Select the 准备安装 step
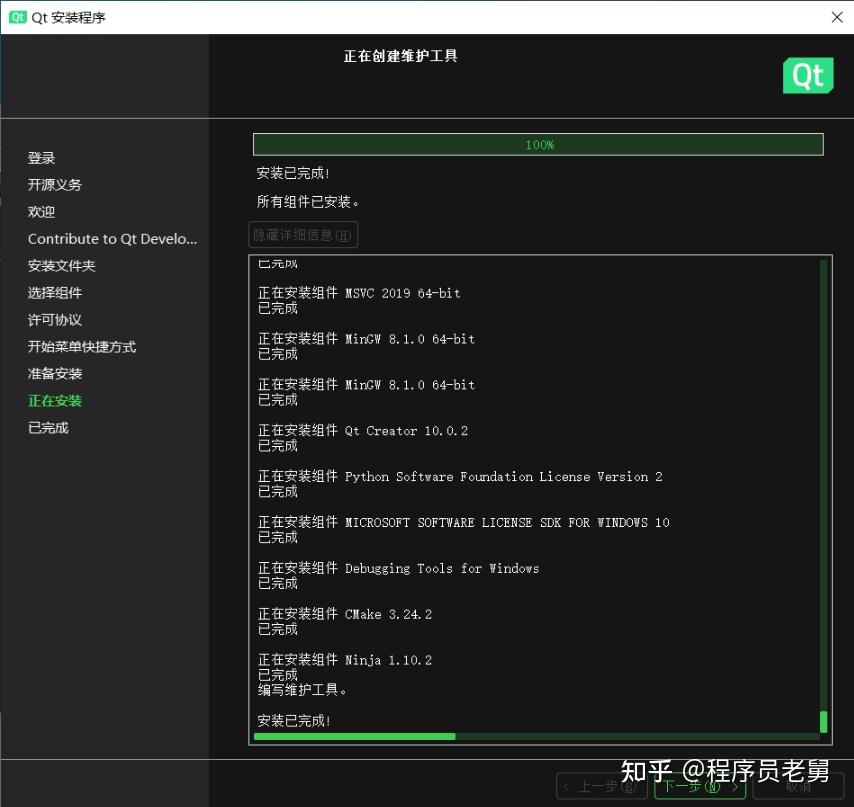 pos(54,373)
